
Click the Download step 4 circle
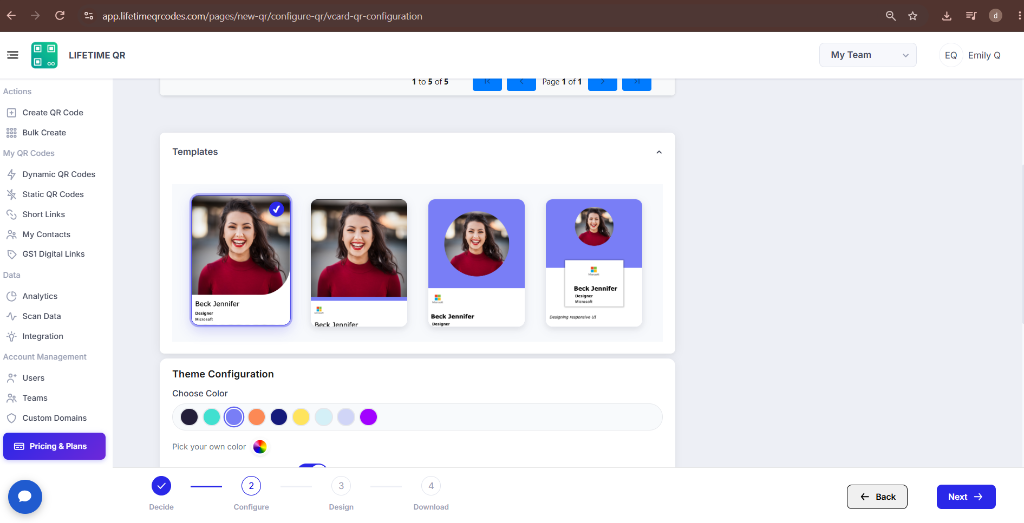431,486
